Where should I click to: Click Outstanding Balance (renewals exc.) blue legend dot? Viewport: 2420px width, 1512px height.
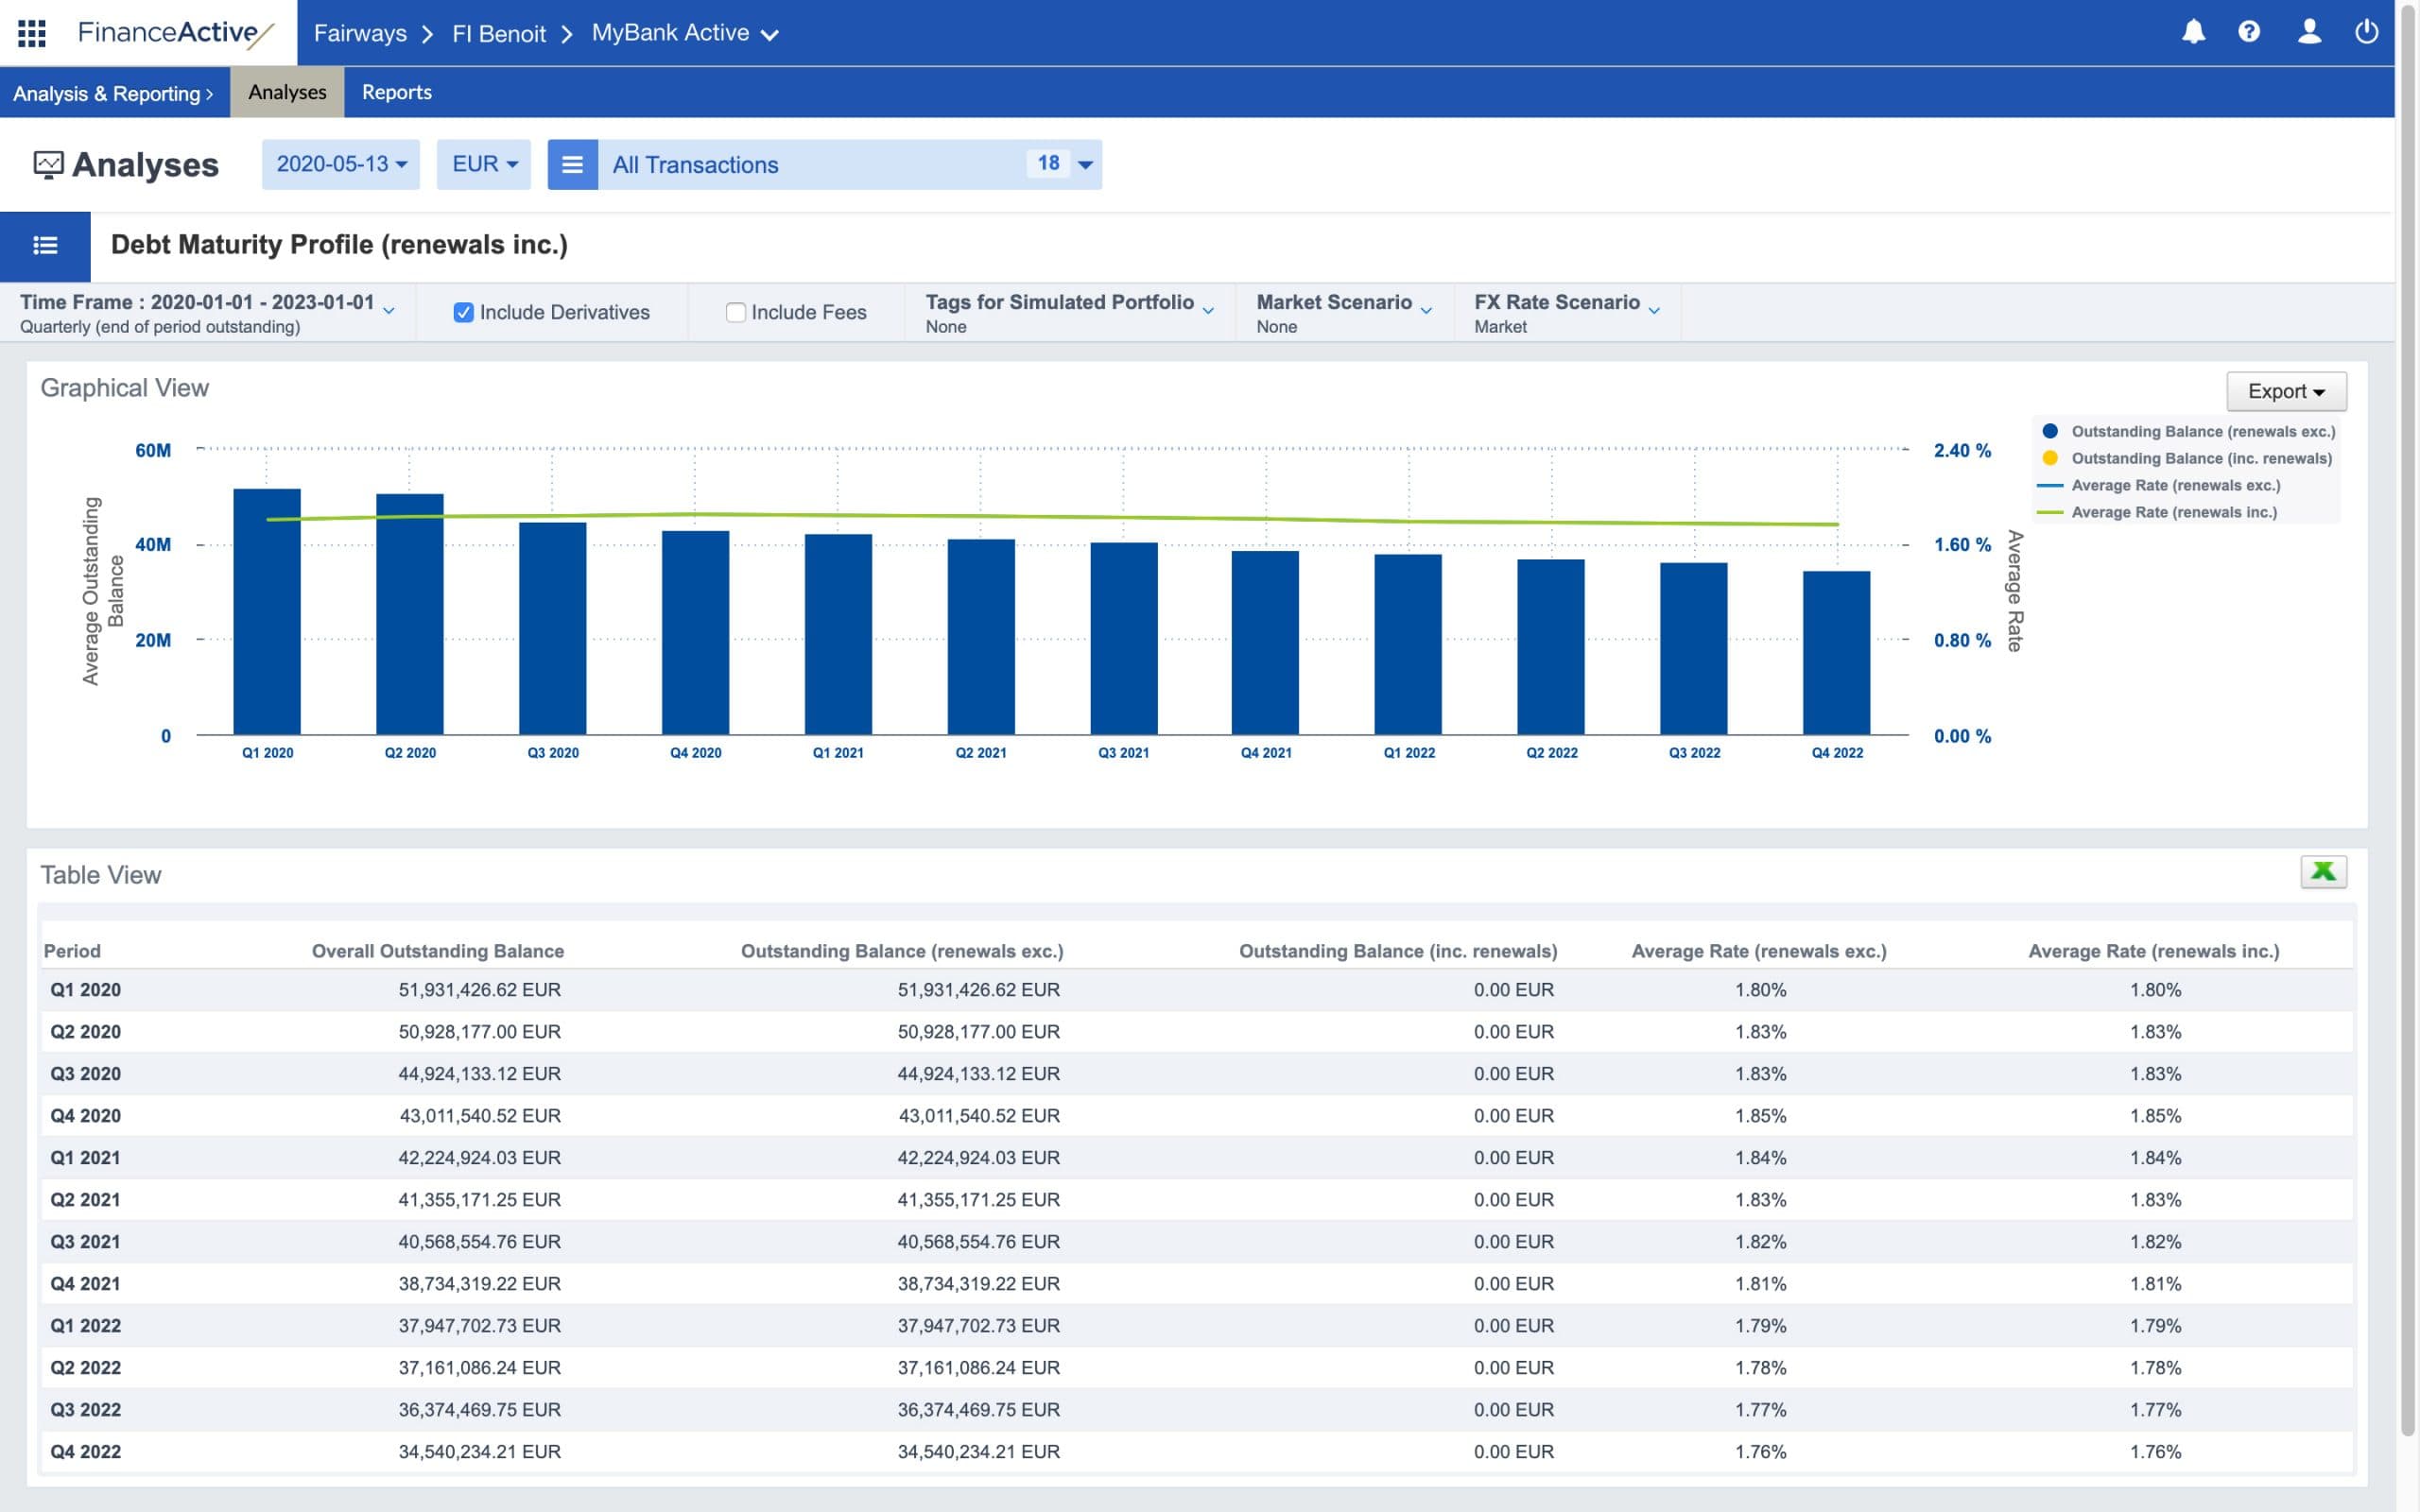2050,431
